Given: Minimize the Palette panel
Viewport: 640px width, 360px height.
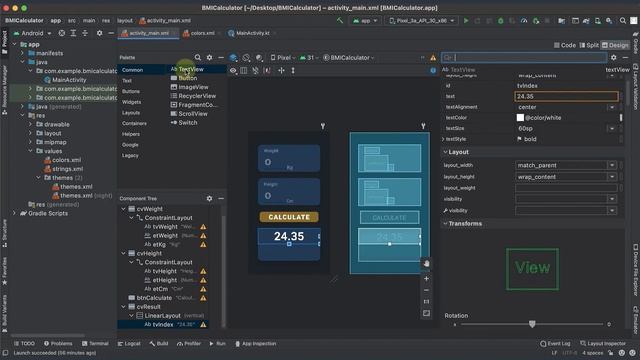Looking at the screenshot, I should pos(221,58).
